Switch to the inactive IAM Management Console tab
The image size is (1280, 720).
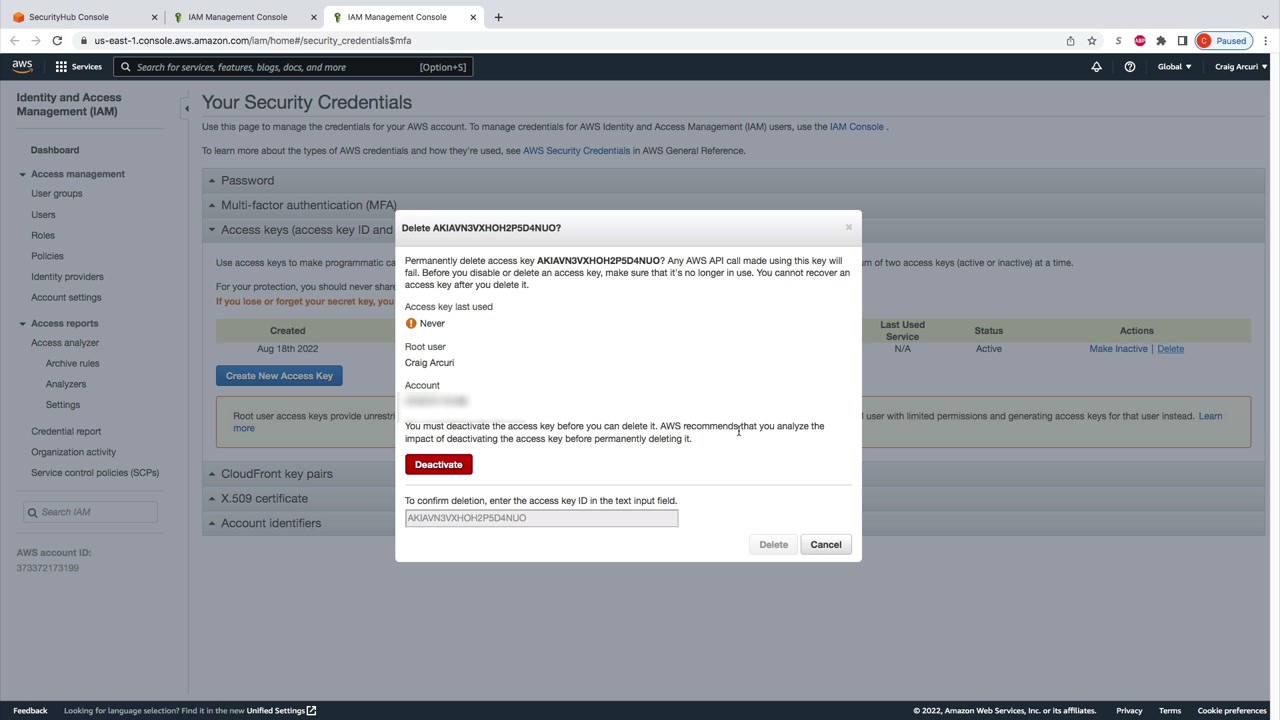tap(243, 17)
